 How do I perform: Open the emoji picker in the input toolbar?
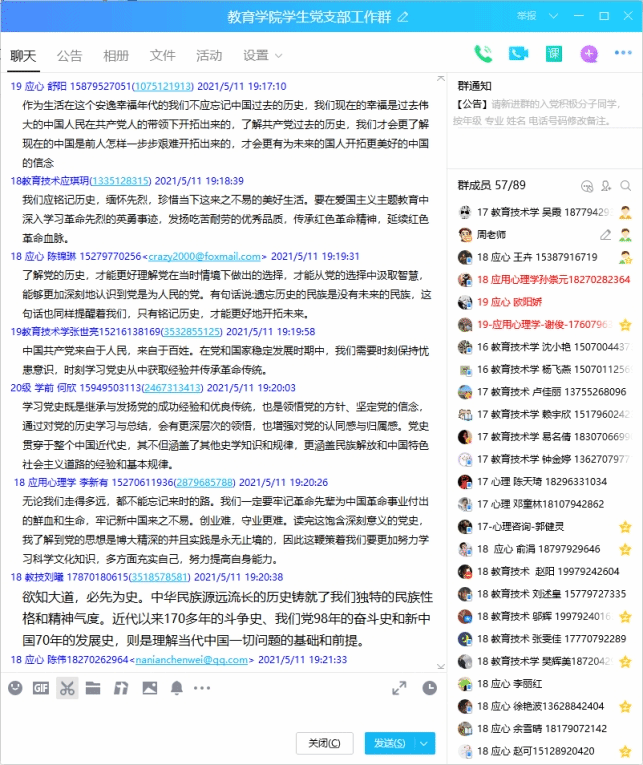[x=15, y=688]
